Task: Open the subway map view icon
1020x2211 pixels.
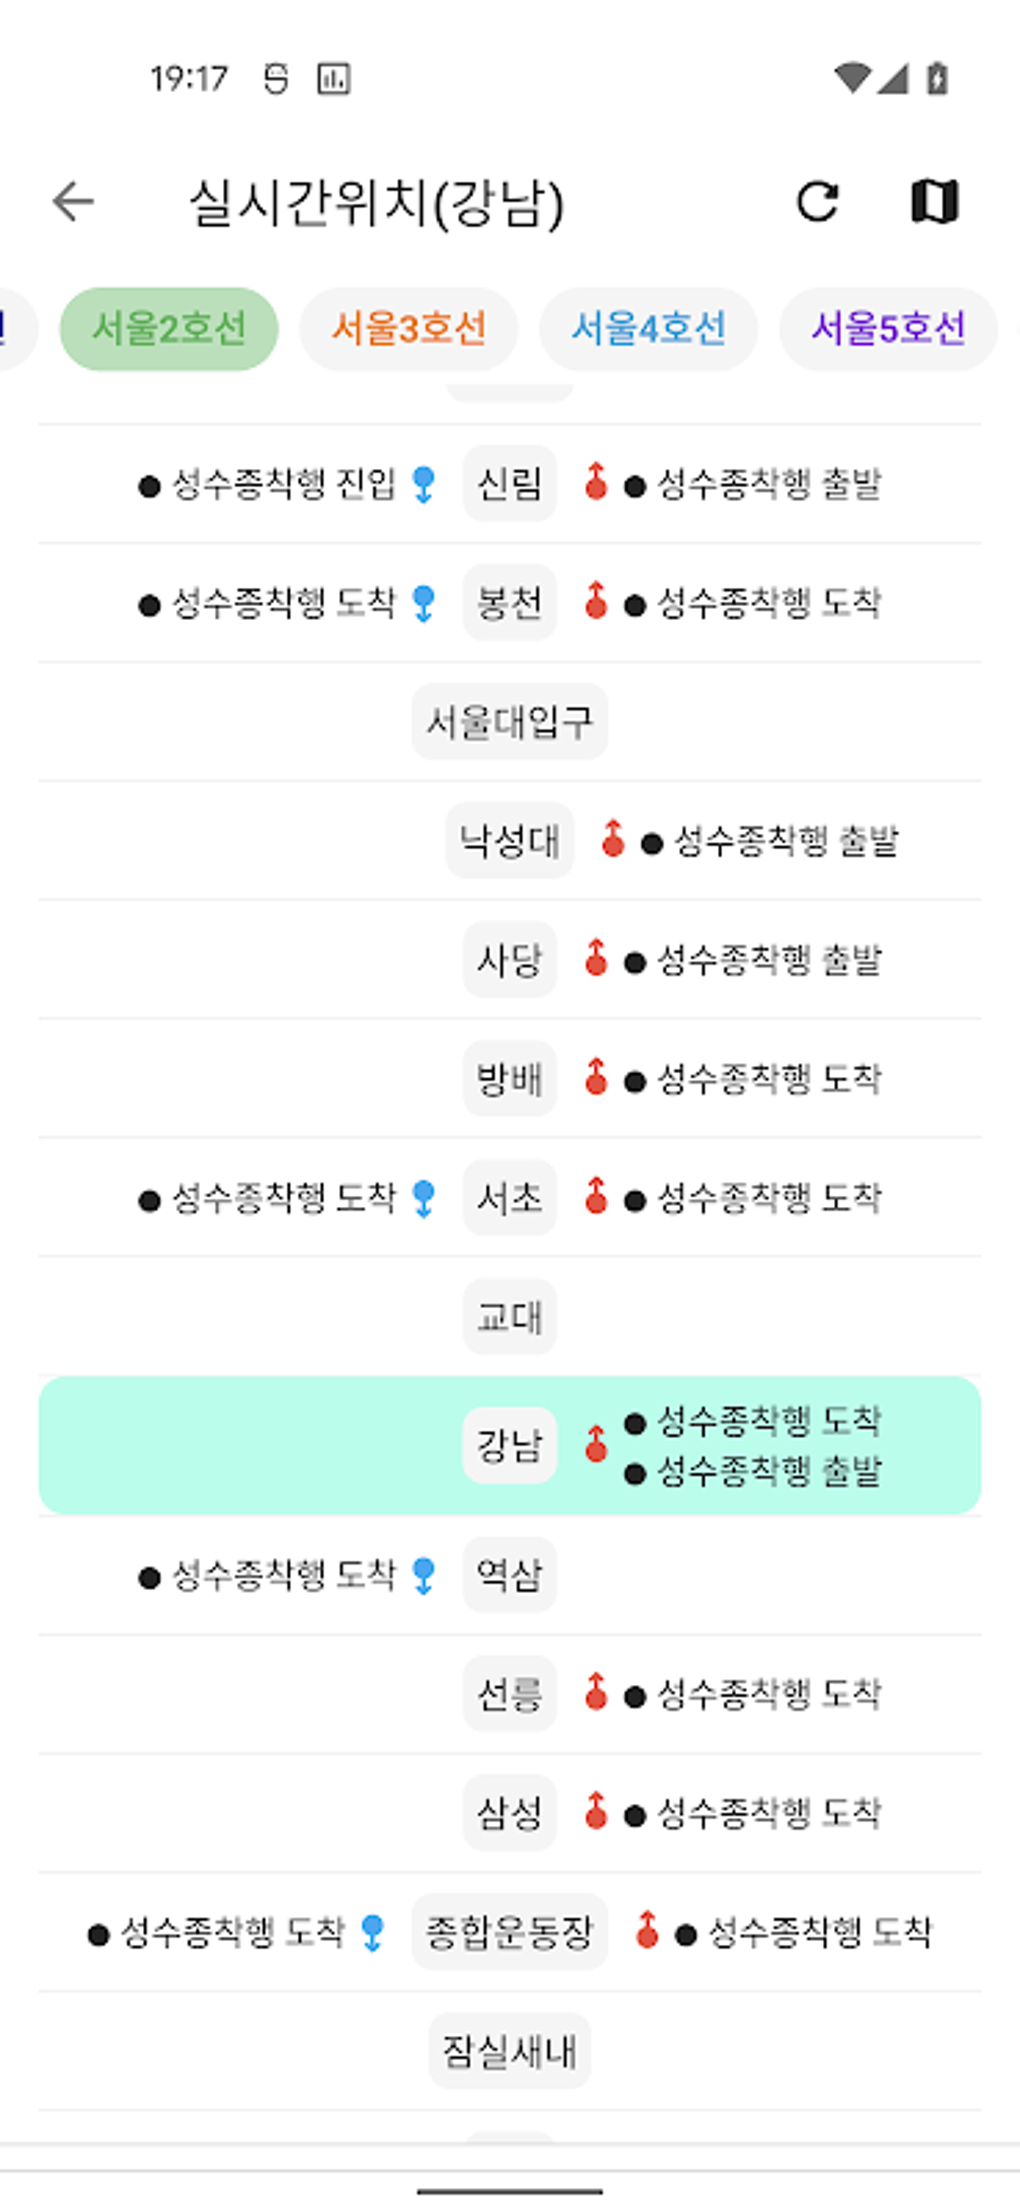Action: pyautogui.click(x=934, y=201)
